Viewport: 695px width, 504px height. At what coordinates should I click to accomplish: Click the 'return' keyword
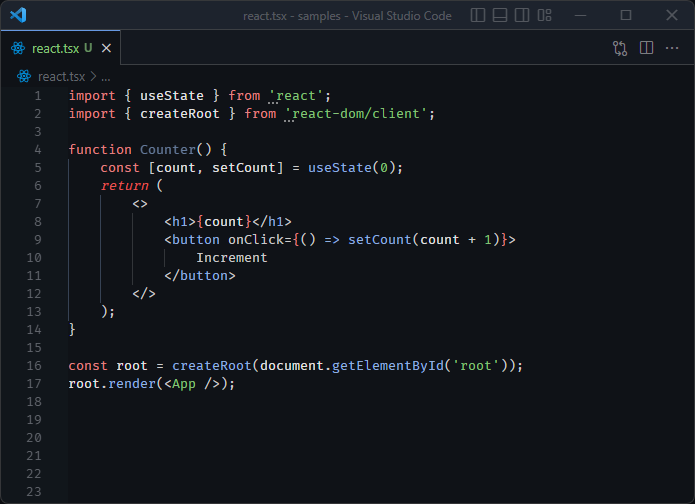point(124,186)
